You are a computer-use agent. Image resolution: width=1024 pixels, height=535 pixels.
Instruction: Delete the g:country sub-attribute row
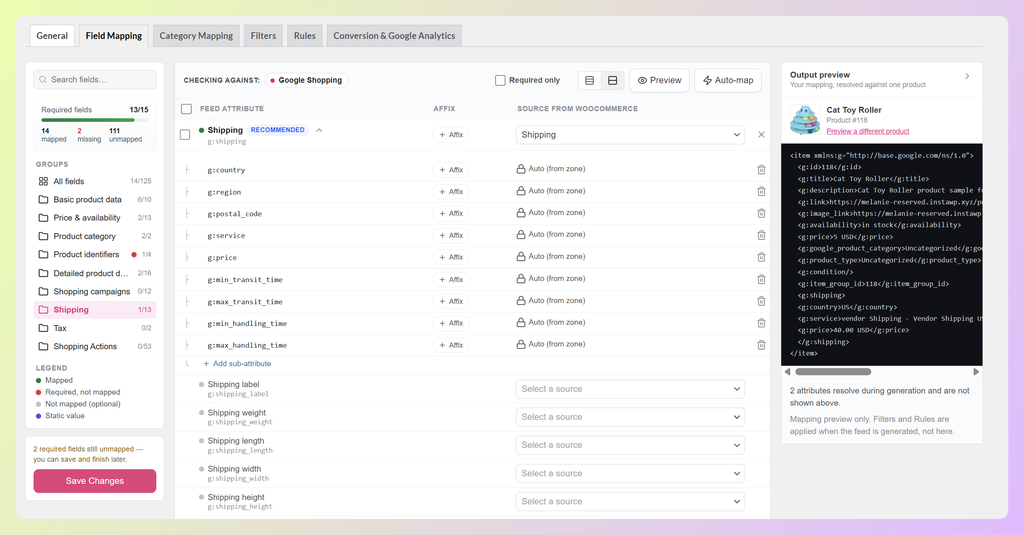coord(761,170)
